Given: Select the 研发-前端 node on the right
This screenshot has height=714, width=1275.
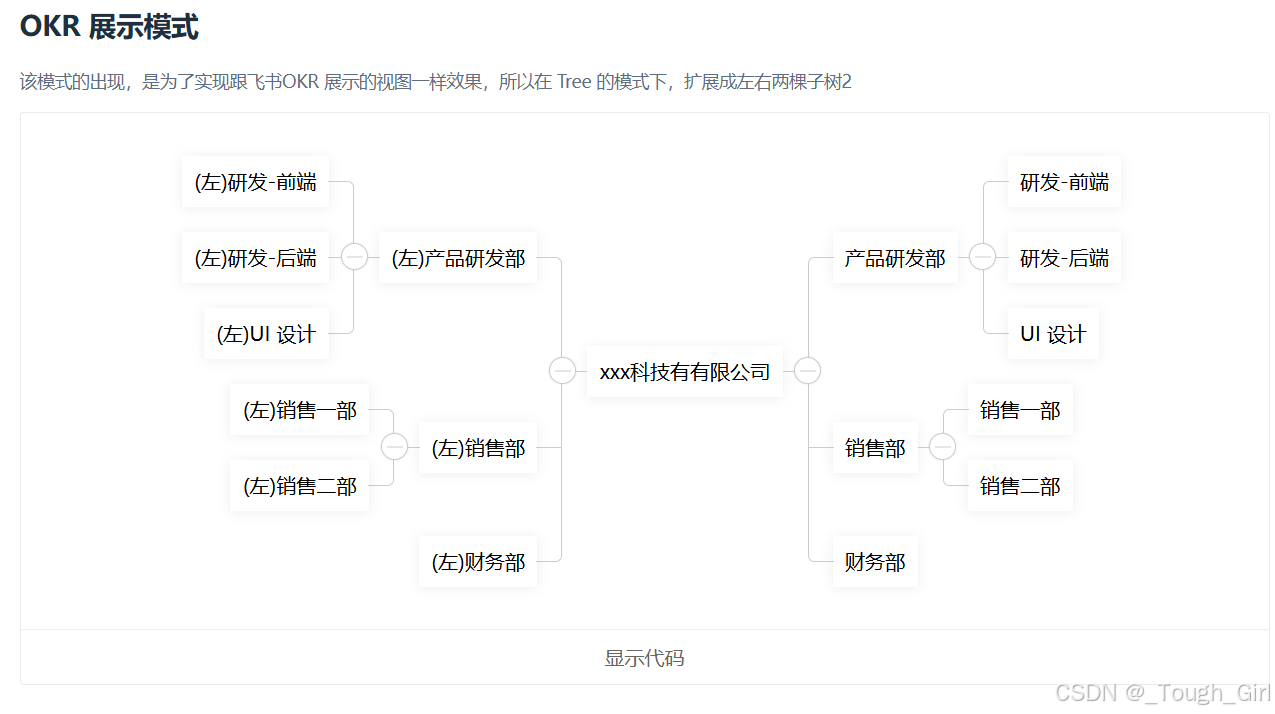Looking at the screenshot, I should 1063,182.
